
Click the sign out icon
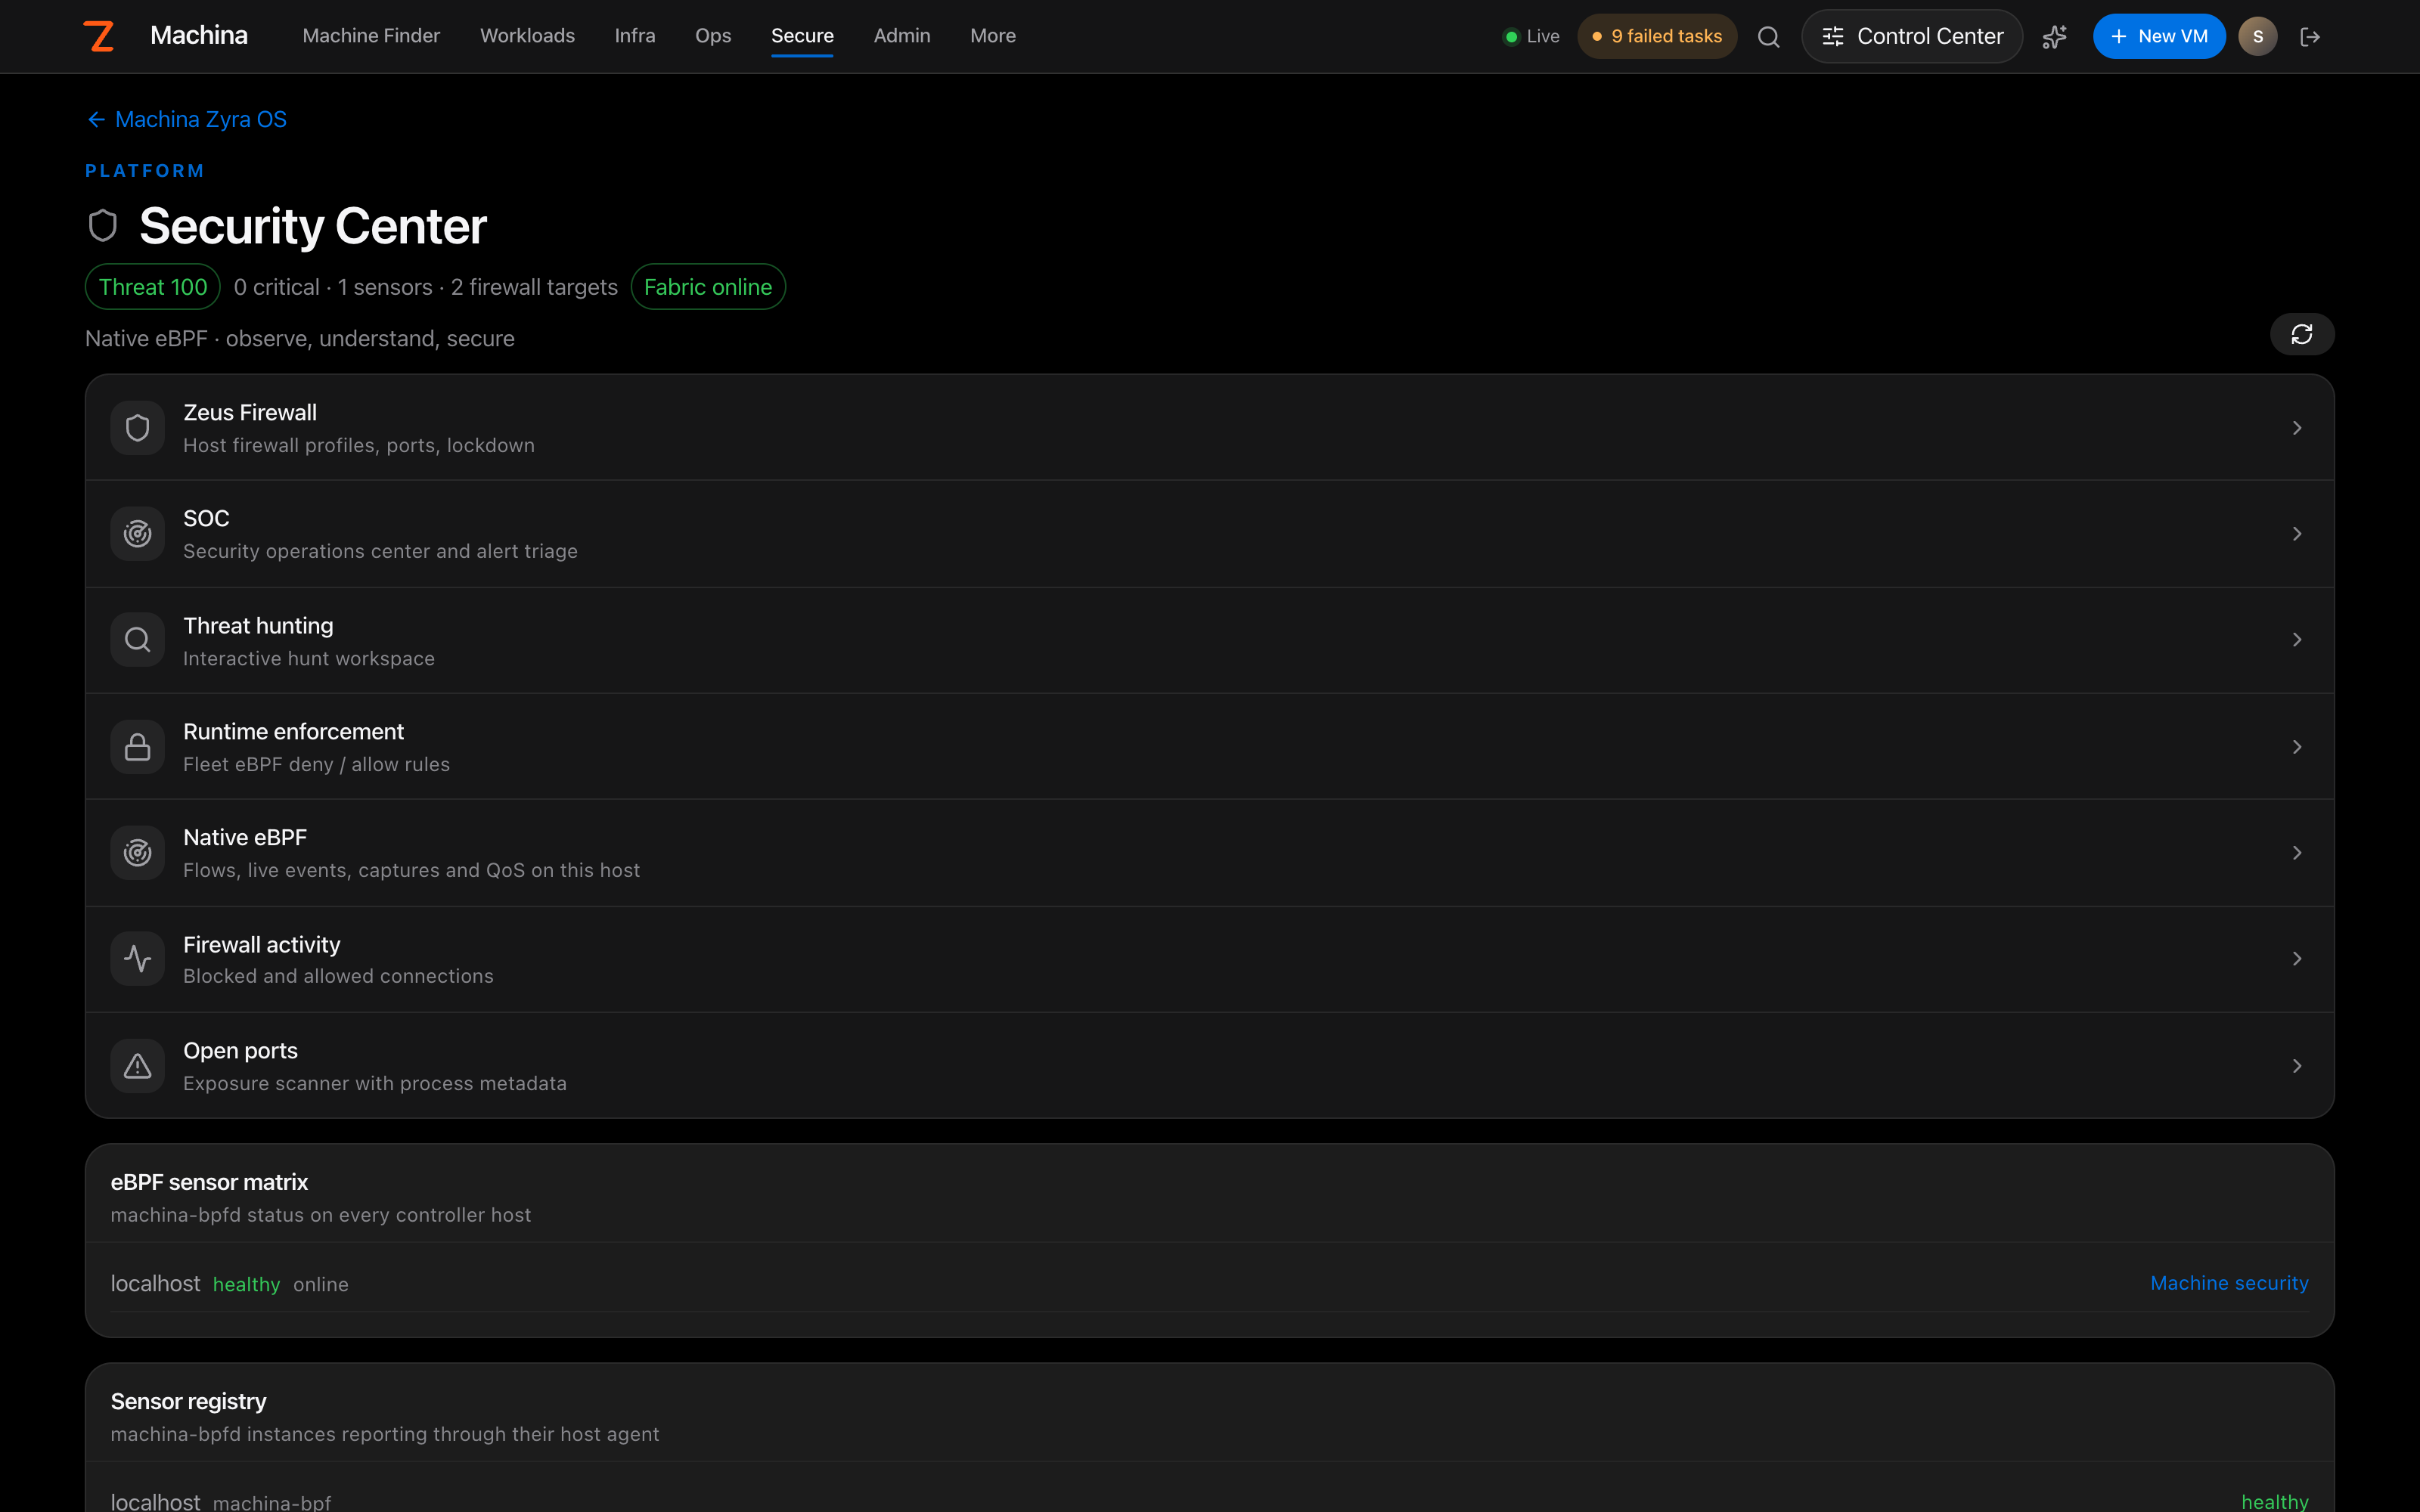(x=2310, y=37)
